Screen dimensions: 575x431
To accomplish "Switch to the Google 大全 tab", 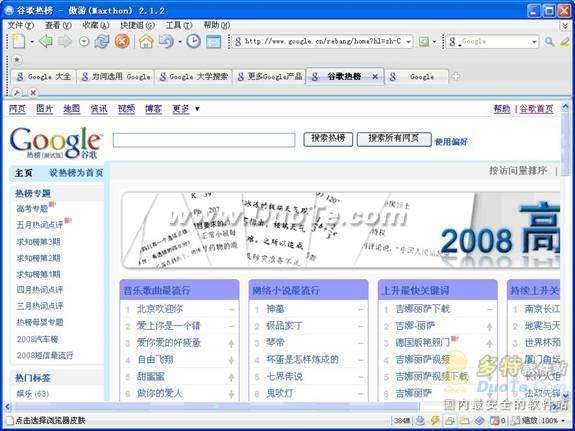I will (44, 77).
